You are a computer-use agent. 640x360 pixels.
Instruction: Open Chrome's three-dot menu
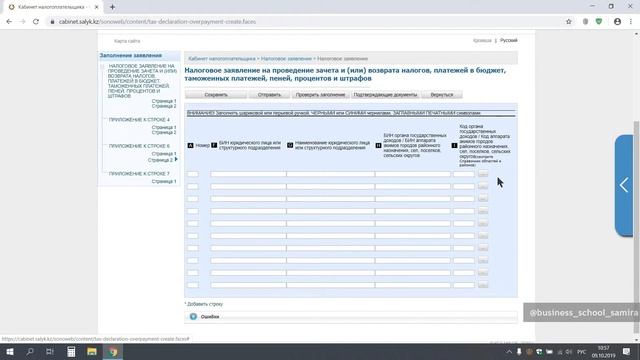pos(631,22)
